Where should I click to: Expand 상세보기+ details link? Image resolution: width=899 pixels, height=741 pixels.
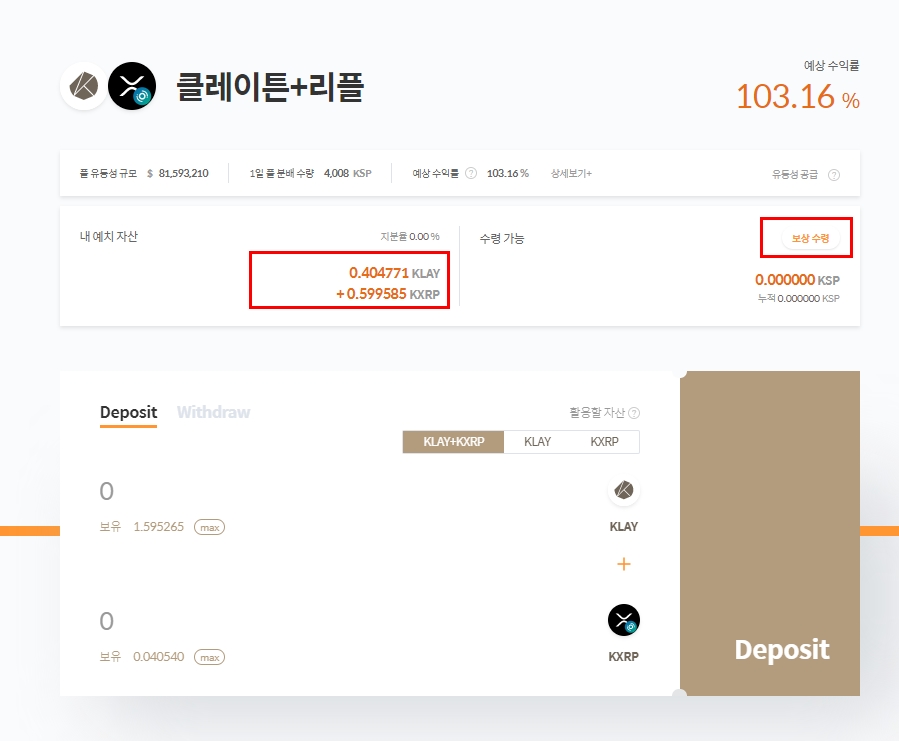(x=571, y=173)
